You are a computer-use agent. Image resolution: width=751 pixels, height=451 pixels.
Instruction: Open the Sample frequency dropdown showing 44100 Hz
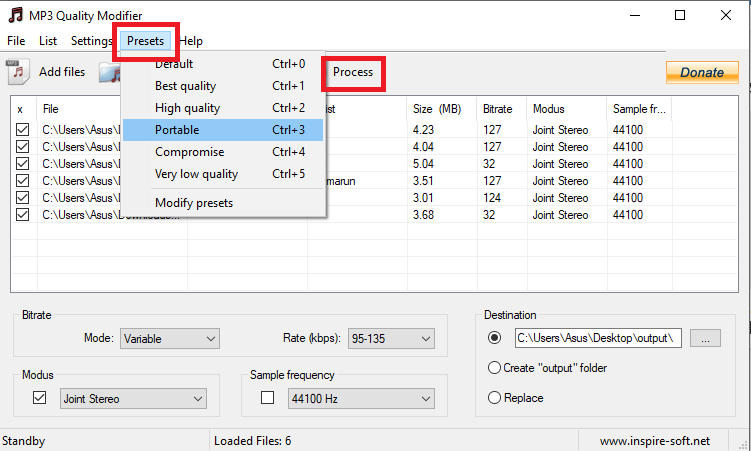point(361,399)
